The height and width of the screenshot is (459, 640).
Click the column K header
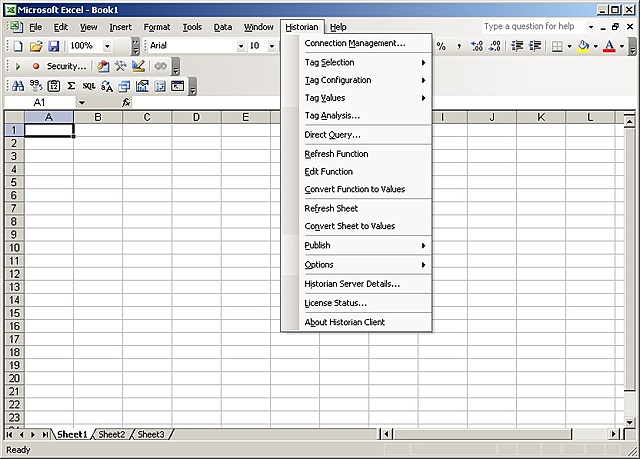pyautogui.click(x=541, y=118)
